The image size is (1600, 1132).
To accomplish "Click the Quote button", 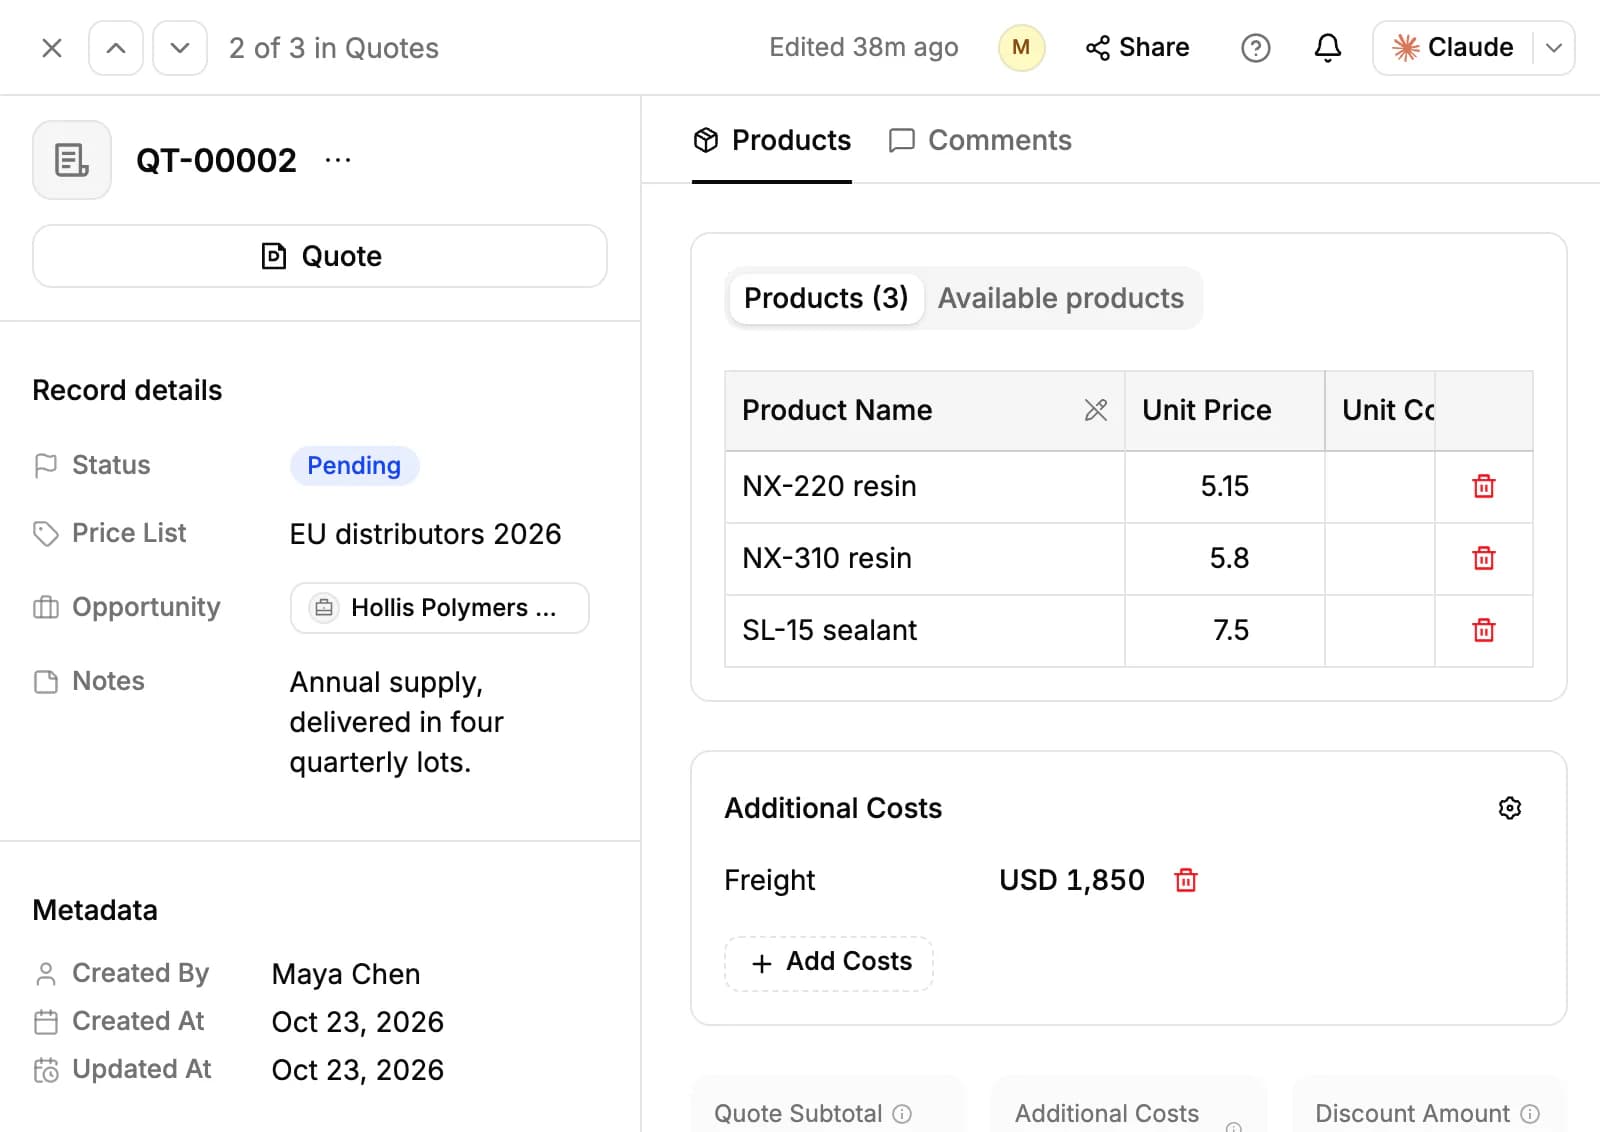I will 320,256.
